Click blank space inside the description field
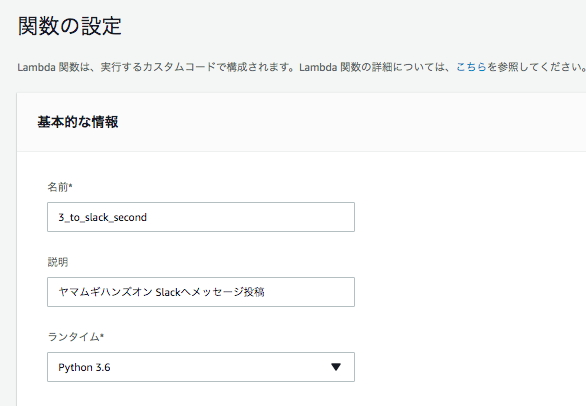The image size is (586, 406). pyautogui.click(x=309, y=292)
